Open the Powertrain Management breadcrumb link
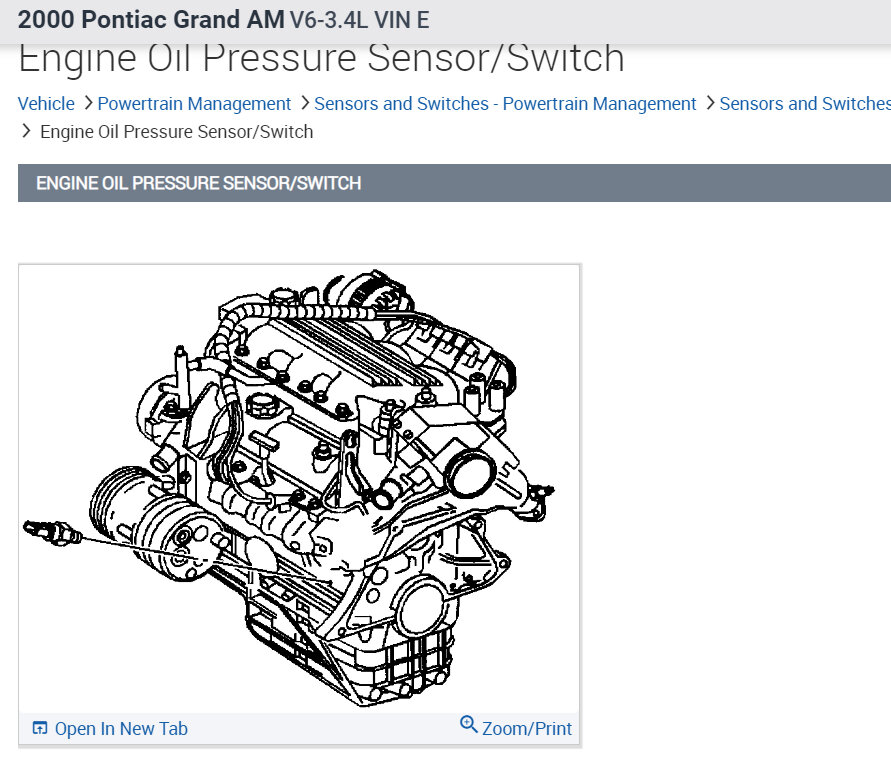This screenshot has height=763, width=891. (x=194, y=103)
